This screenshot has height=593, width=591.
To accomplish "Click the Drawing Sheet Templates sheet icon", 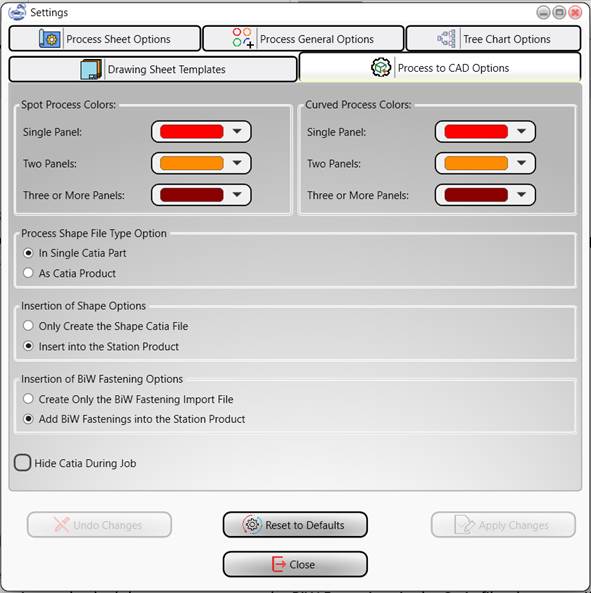I will coord(91,69).
